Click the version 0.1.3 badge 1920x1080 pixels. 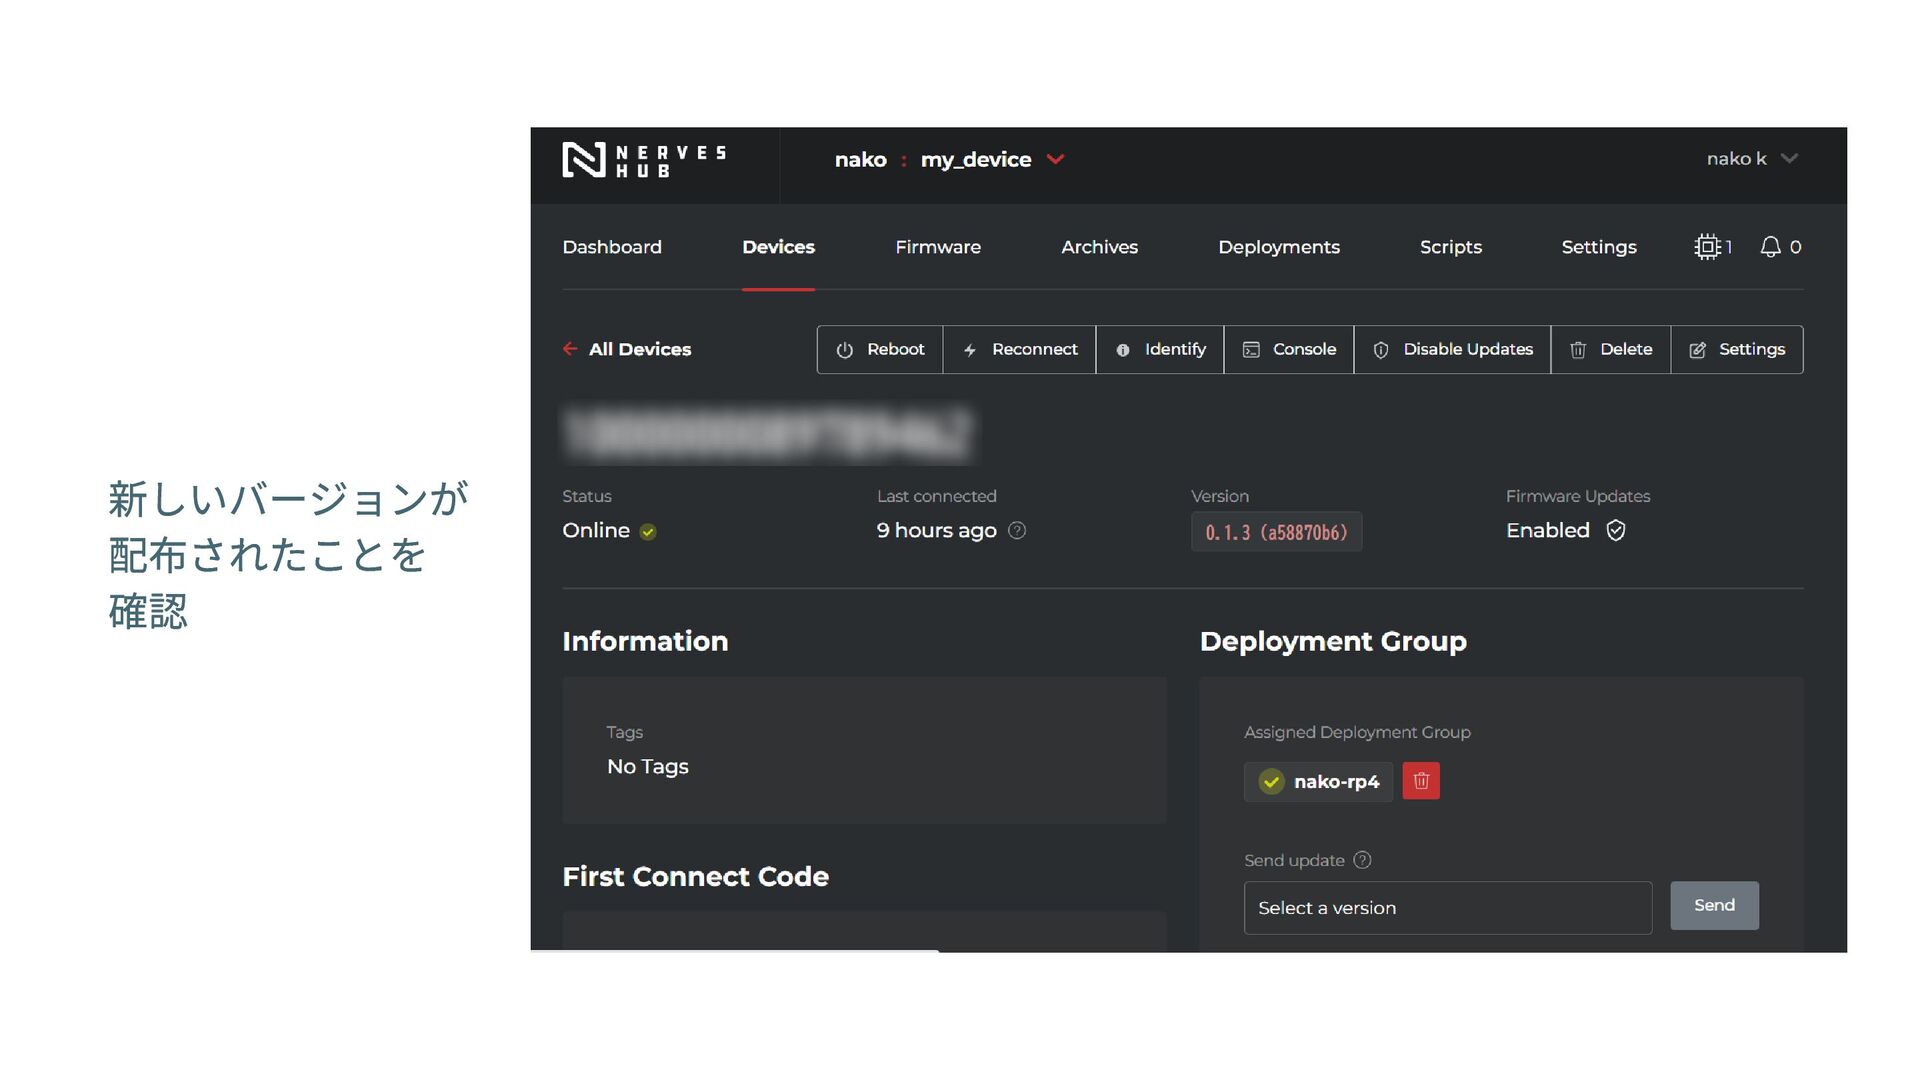1276,532
